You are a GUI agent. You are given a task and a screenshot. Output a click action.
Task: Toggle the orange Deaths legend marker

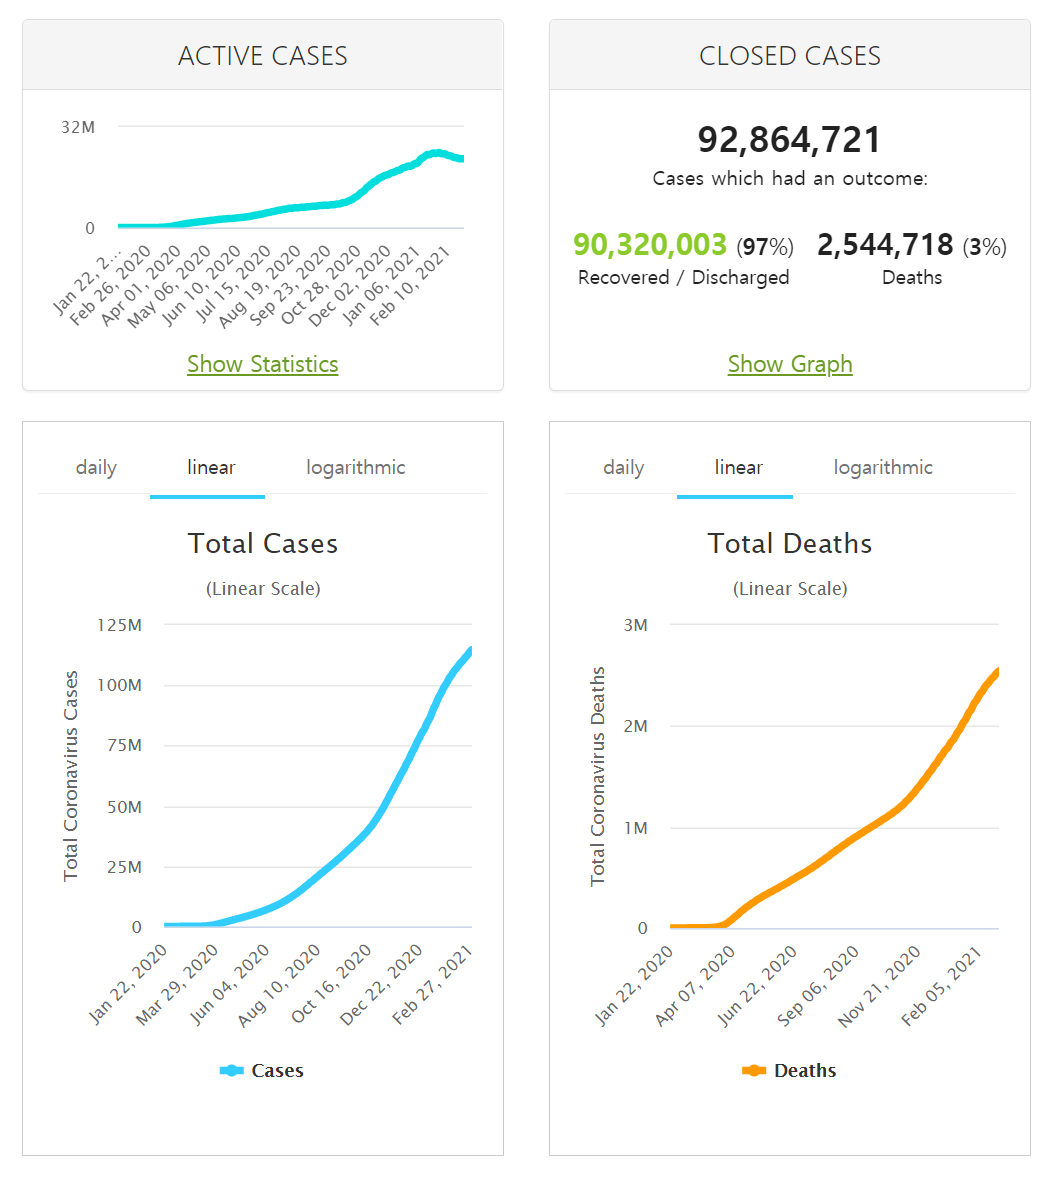pyautogui.click(x=754, y=1070)
